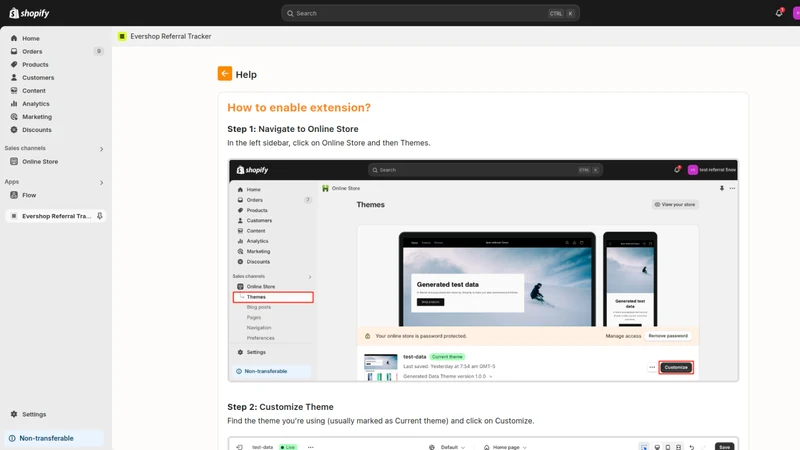Click the Online Store icon in sidebar
The height and width of the screenshot is (450, 800).
[14, 161]
